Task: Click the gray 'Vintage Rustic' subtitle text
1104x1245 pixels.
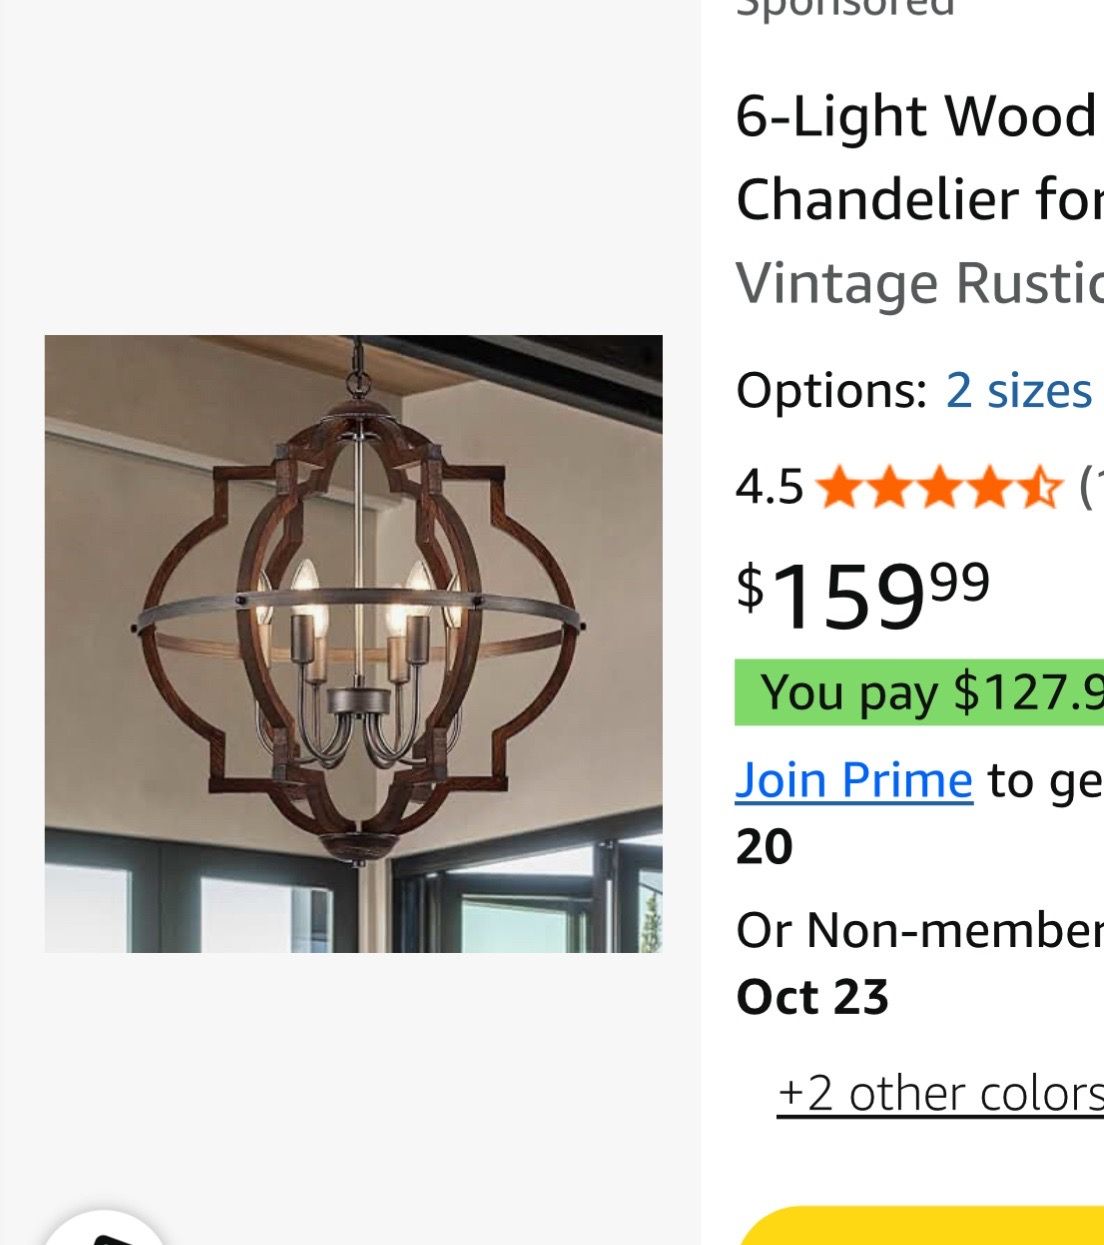Action: tap(918, 283)
